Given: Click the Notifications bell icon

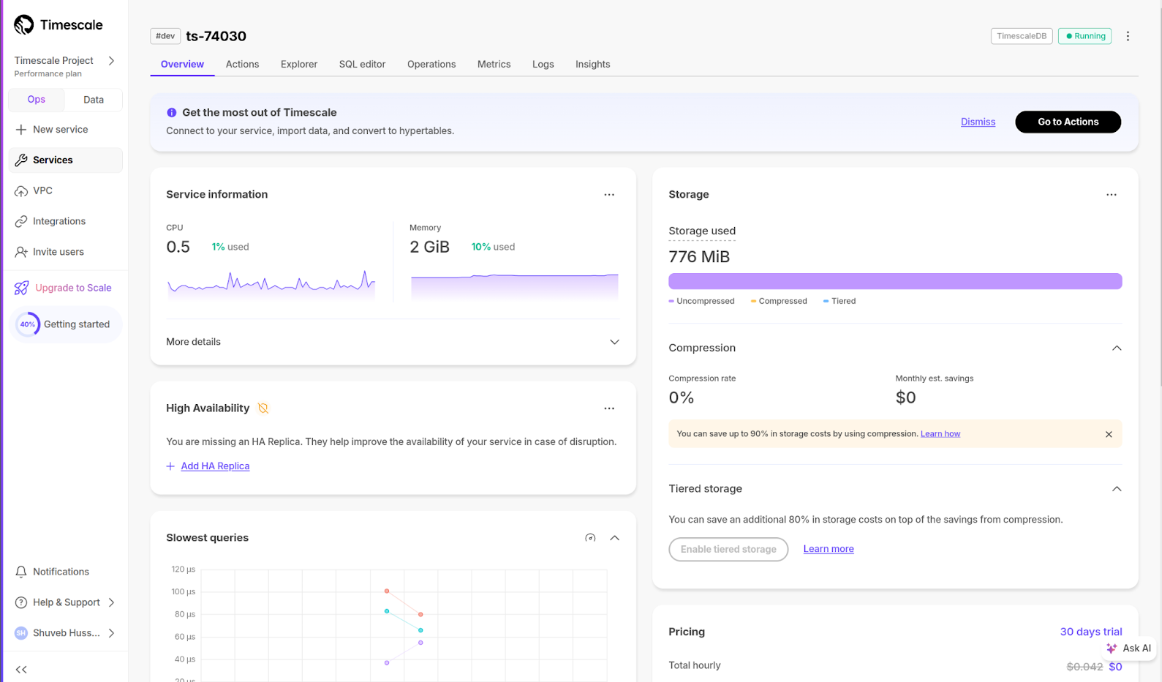Looking at the screenshot, I should click(21, 572).
